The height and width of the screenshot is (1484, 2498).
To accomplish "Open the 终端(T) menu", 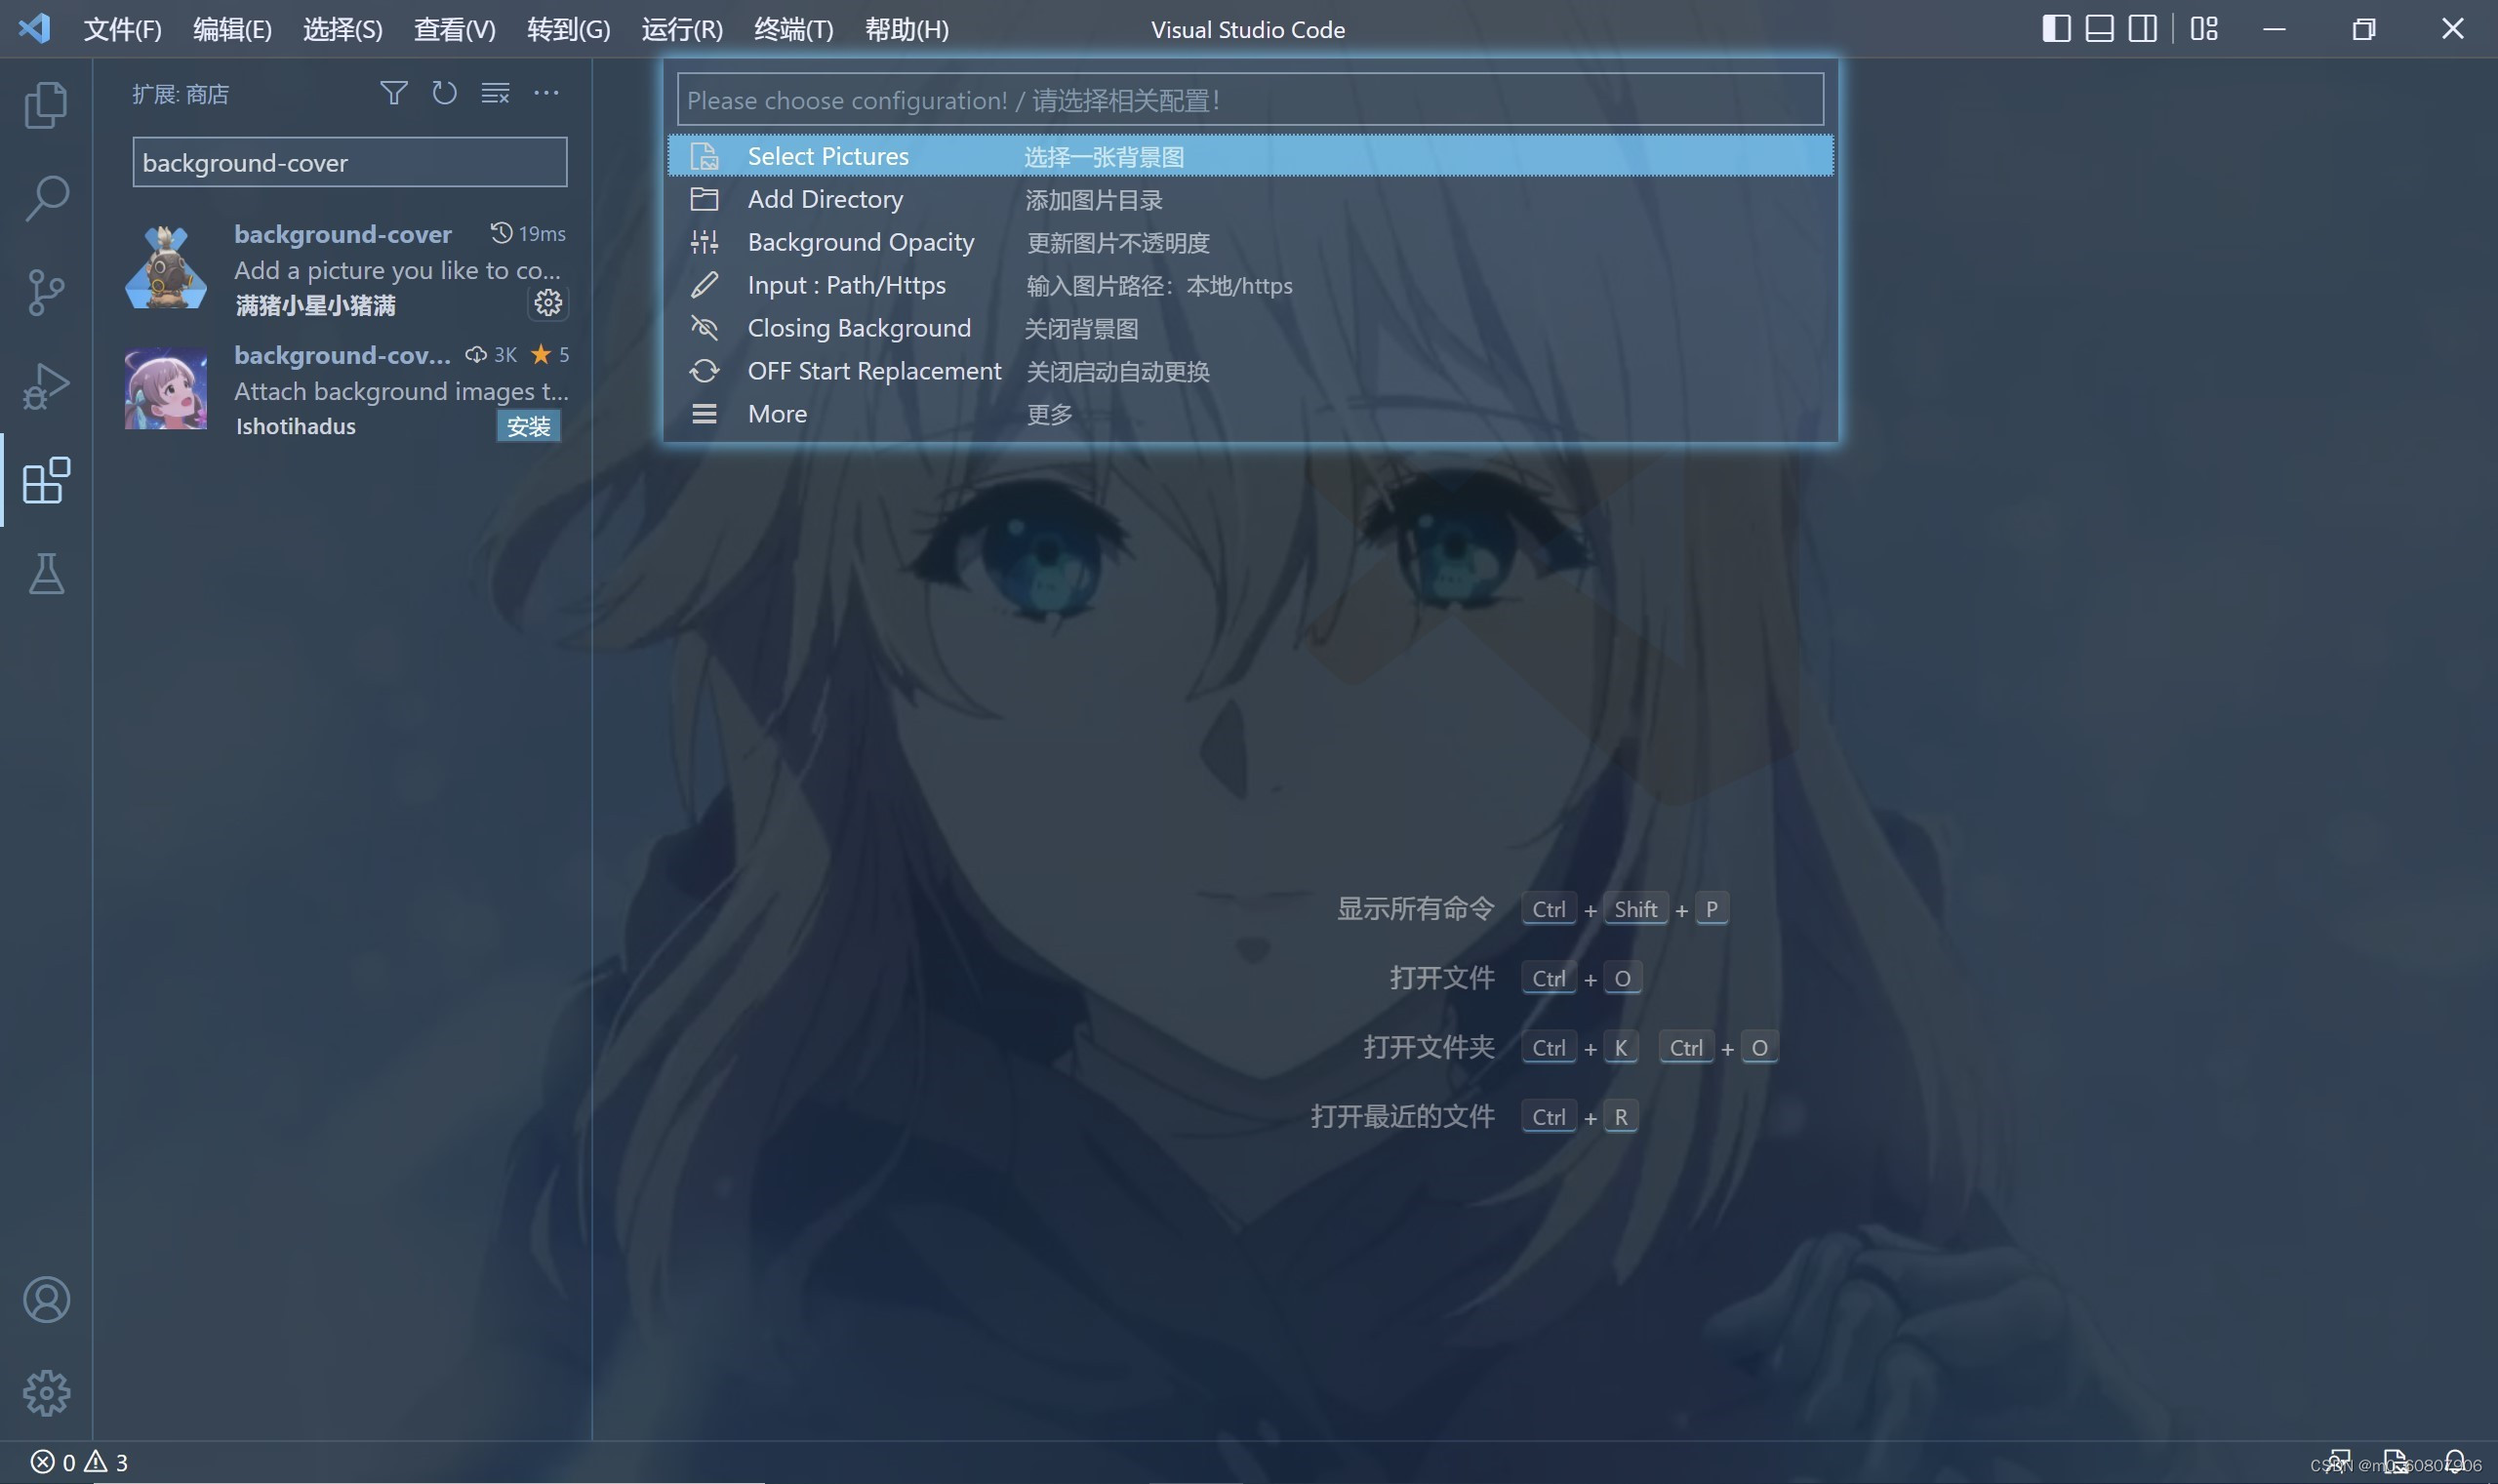I will [x=793, y=30].
